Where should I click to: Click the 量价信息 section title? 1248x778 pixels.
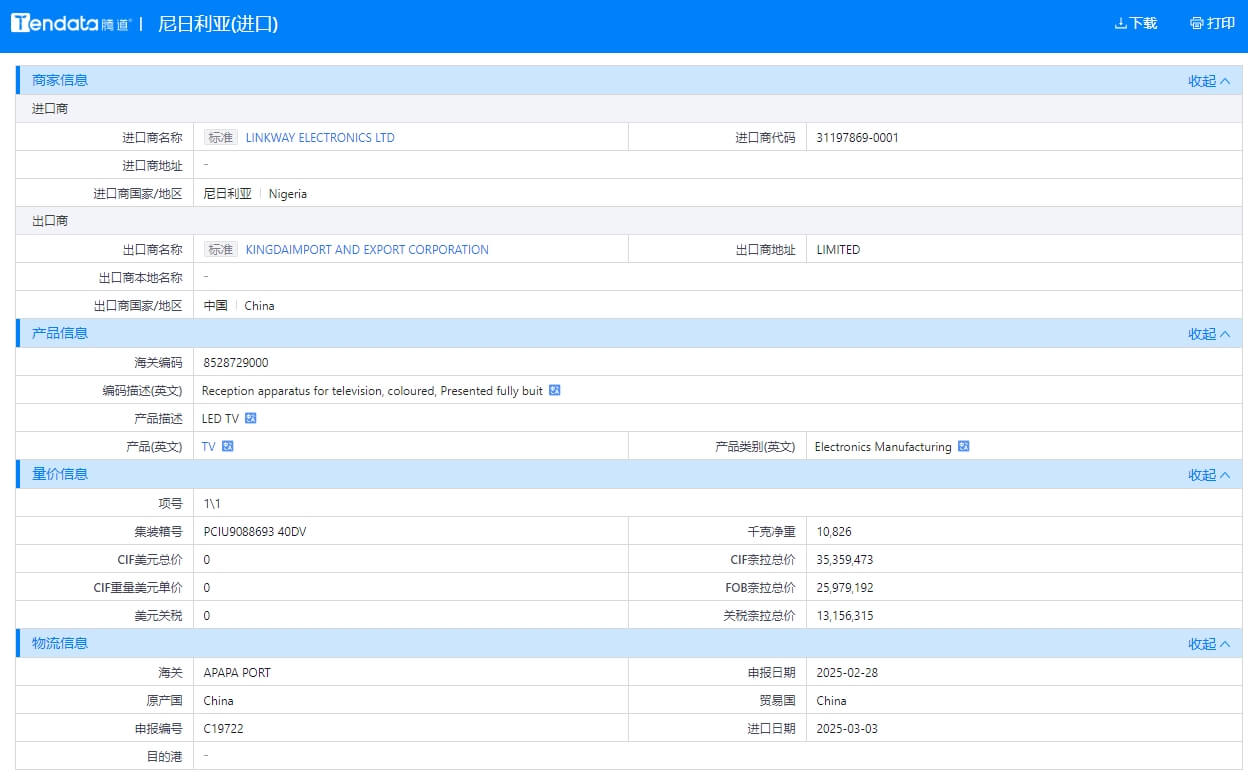(x=60, y=475)
